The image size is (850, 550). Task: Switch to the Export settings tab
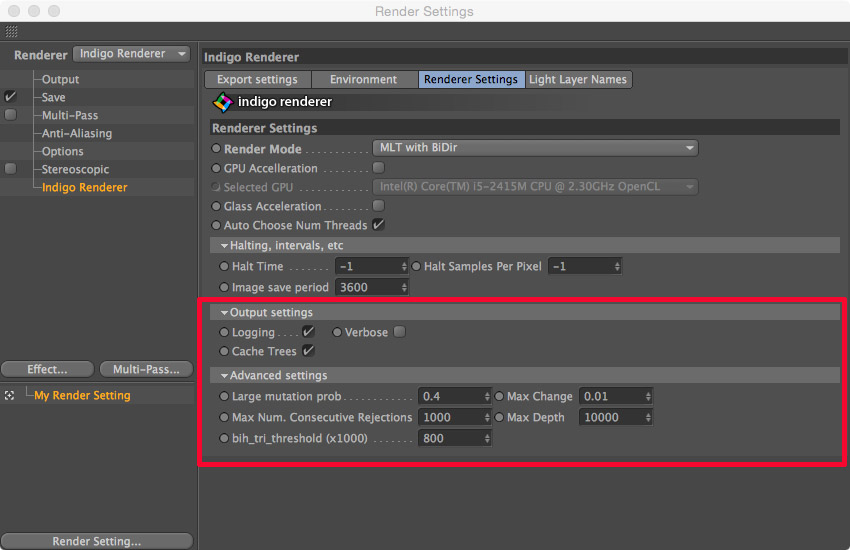[257, 80]
